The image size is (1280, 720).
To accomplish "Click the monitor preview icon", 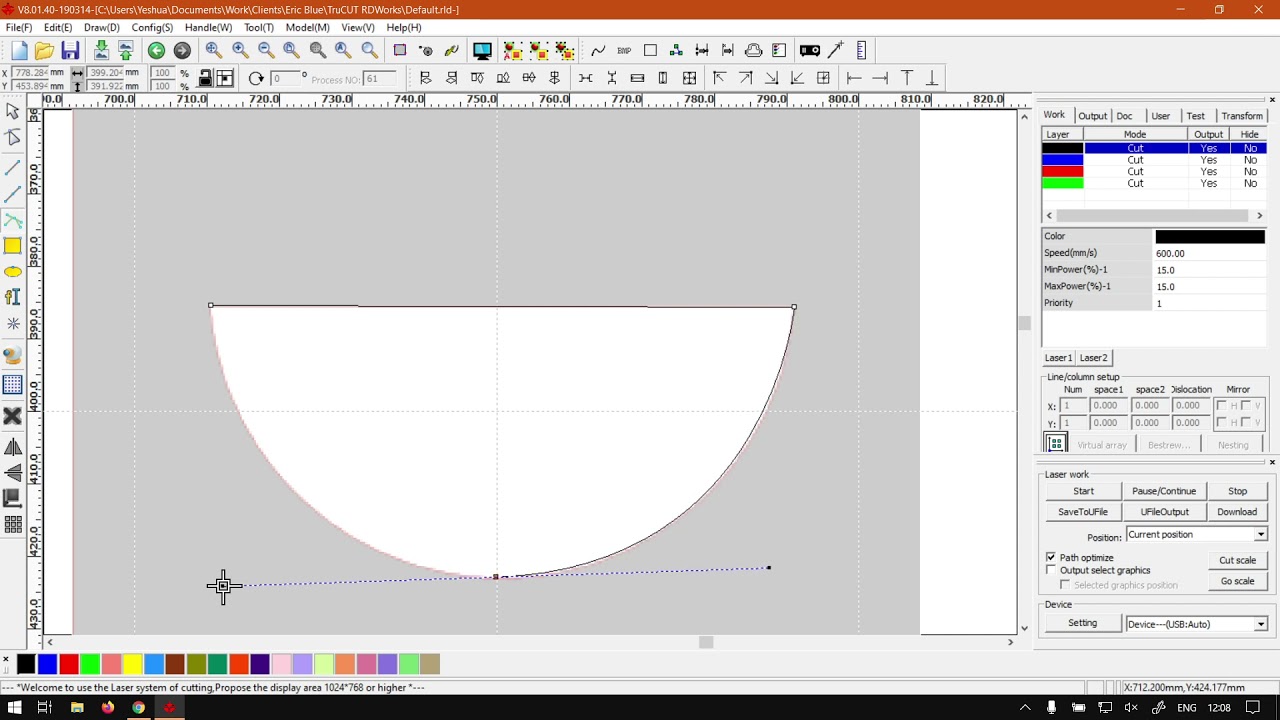I will point(482,51).
